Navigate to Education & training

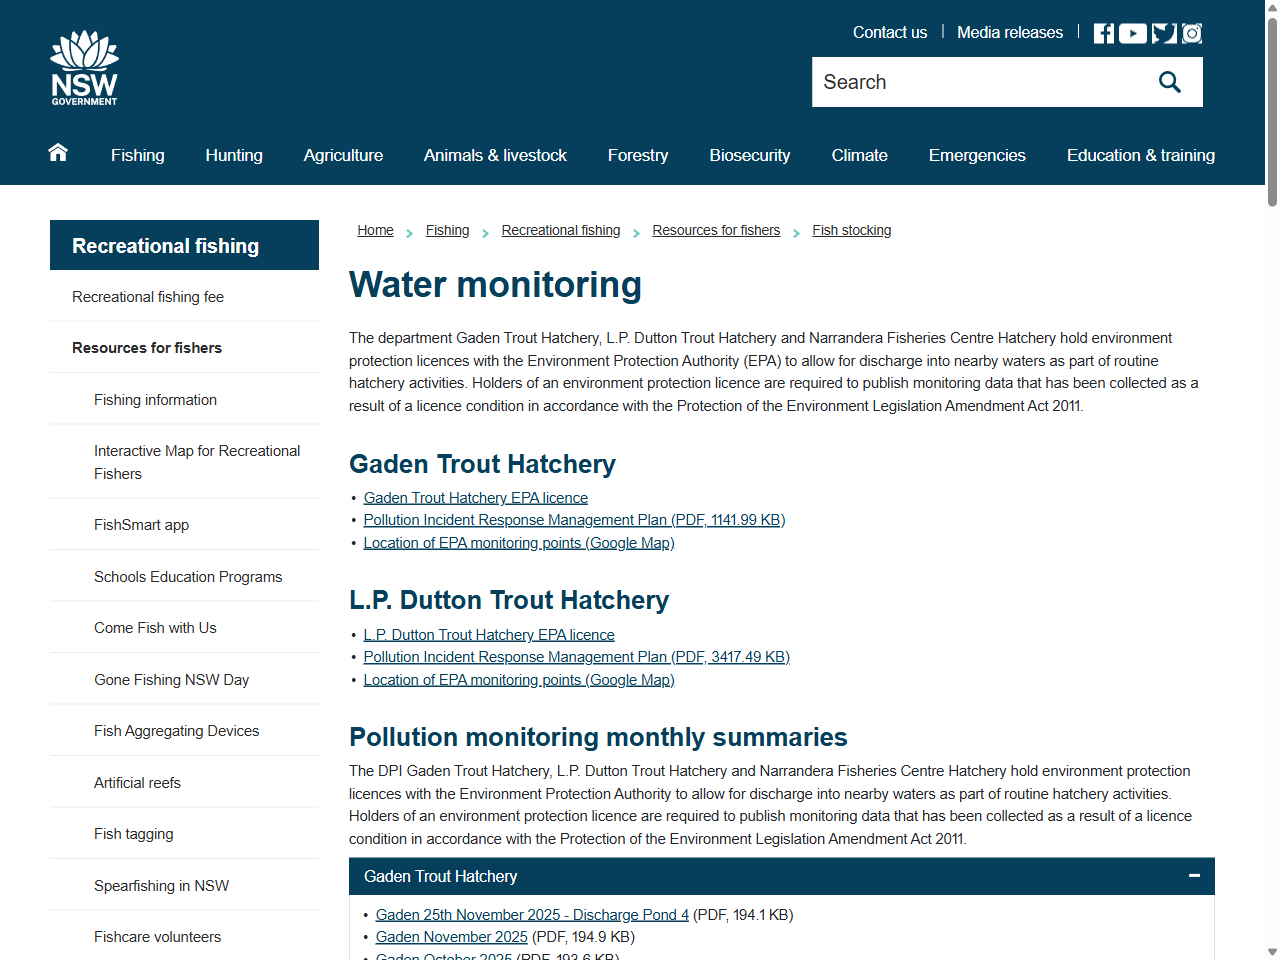click(x=1140, y=155)
